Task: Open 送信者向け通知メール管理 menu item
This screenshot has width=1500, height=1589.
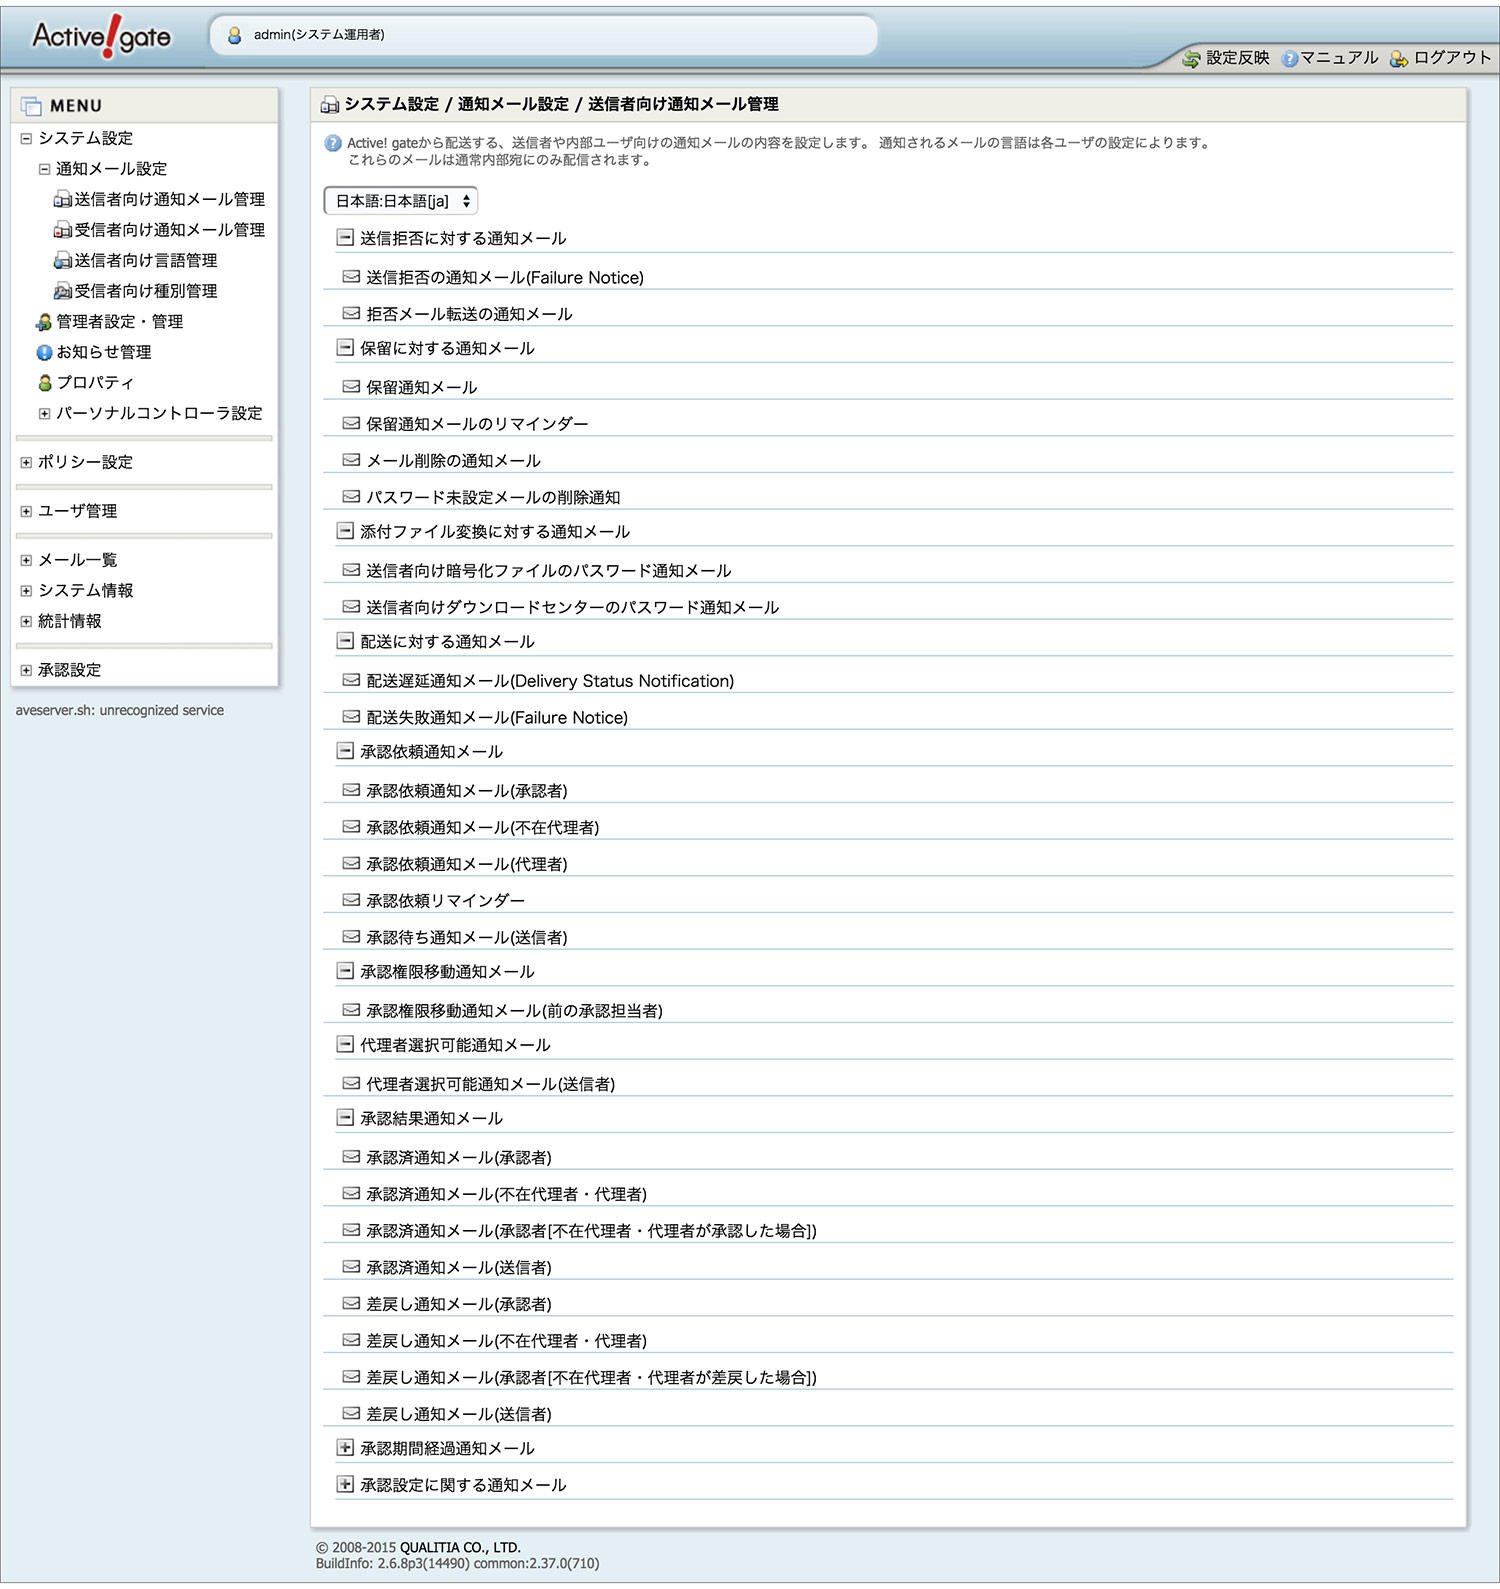Action: pyautogui.click(x=169, y=199)
